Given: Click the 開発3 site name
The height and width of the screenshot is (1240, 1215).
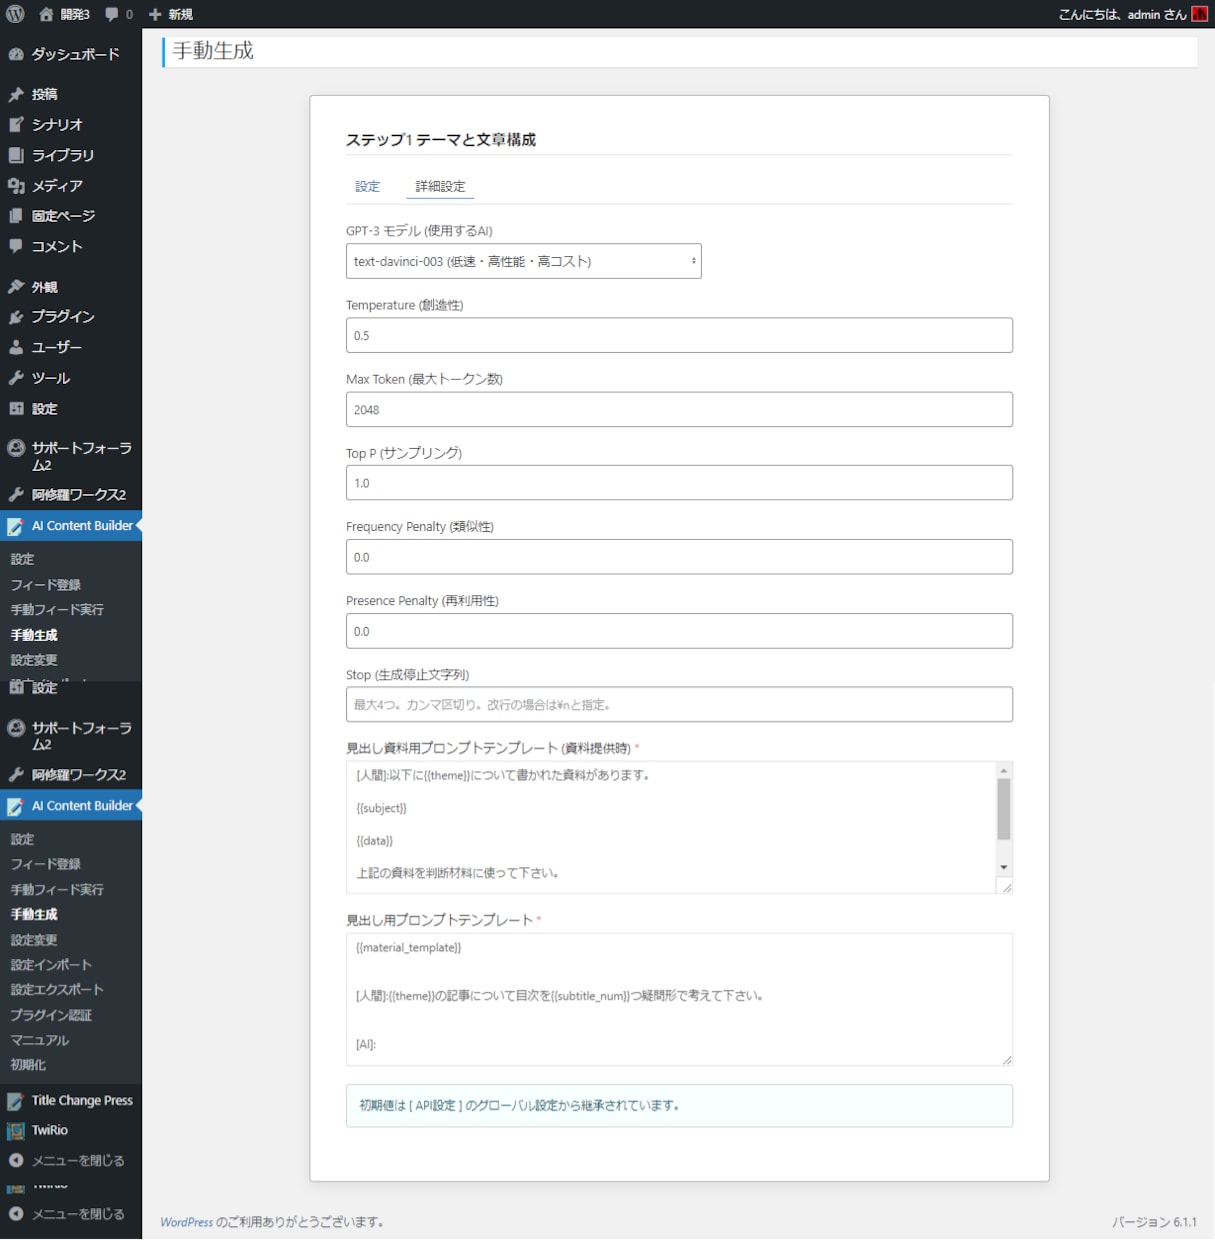Looking at the screenshot, I should 75,14.
